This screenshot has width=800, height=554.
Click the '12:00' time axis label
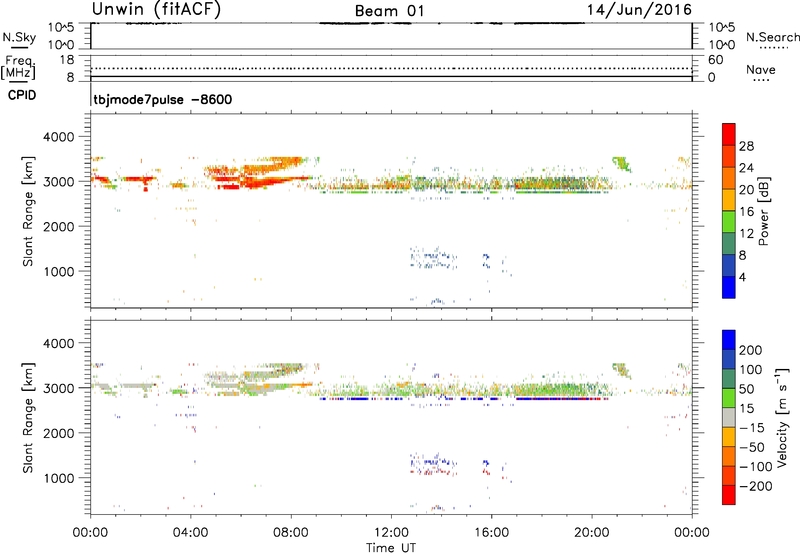click(391, 533)
